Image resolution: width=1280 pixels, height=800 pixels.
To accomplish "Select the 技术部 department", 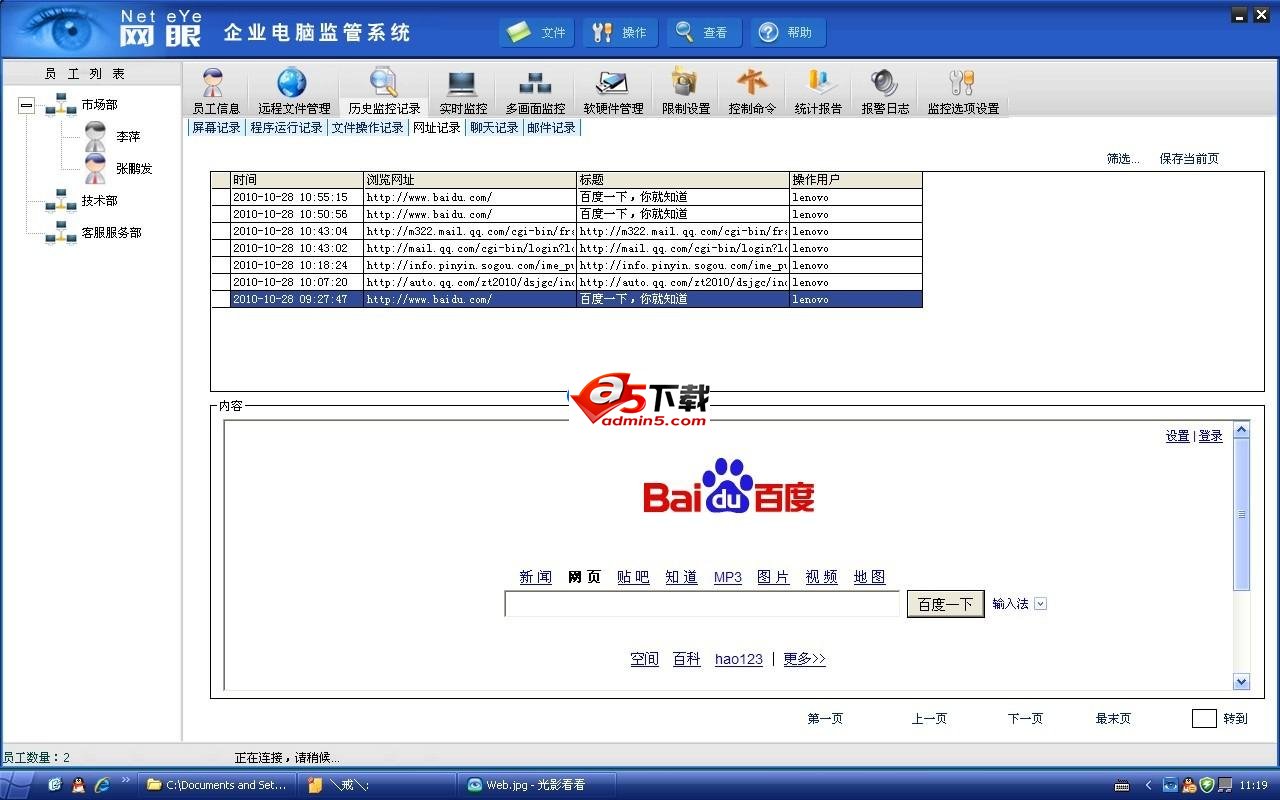I will click(99, 201).
